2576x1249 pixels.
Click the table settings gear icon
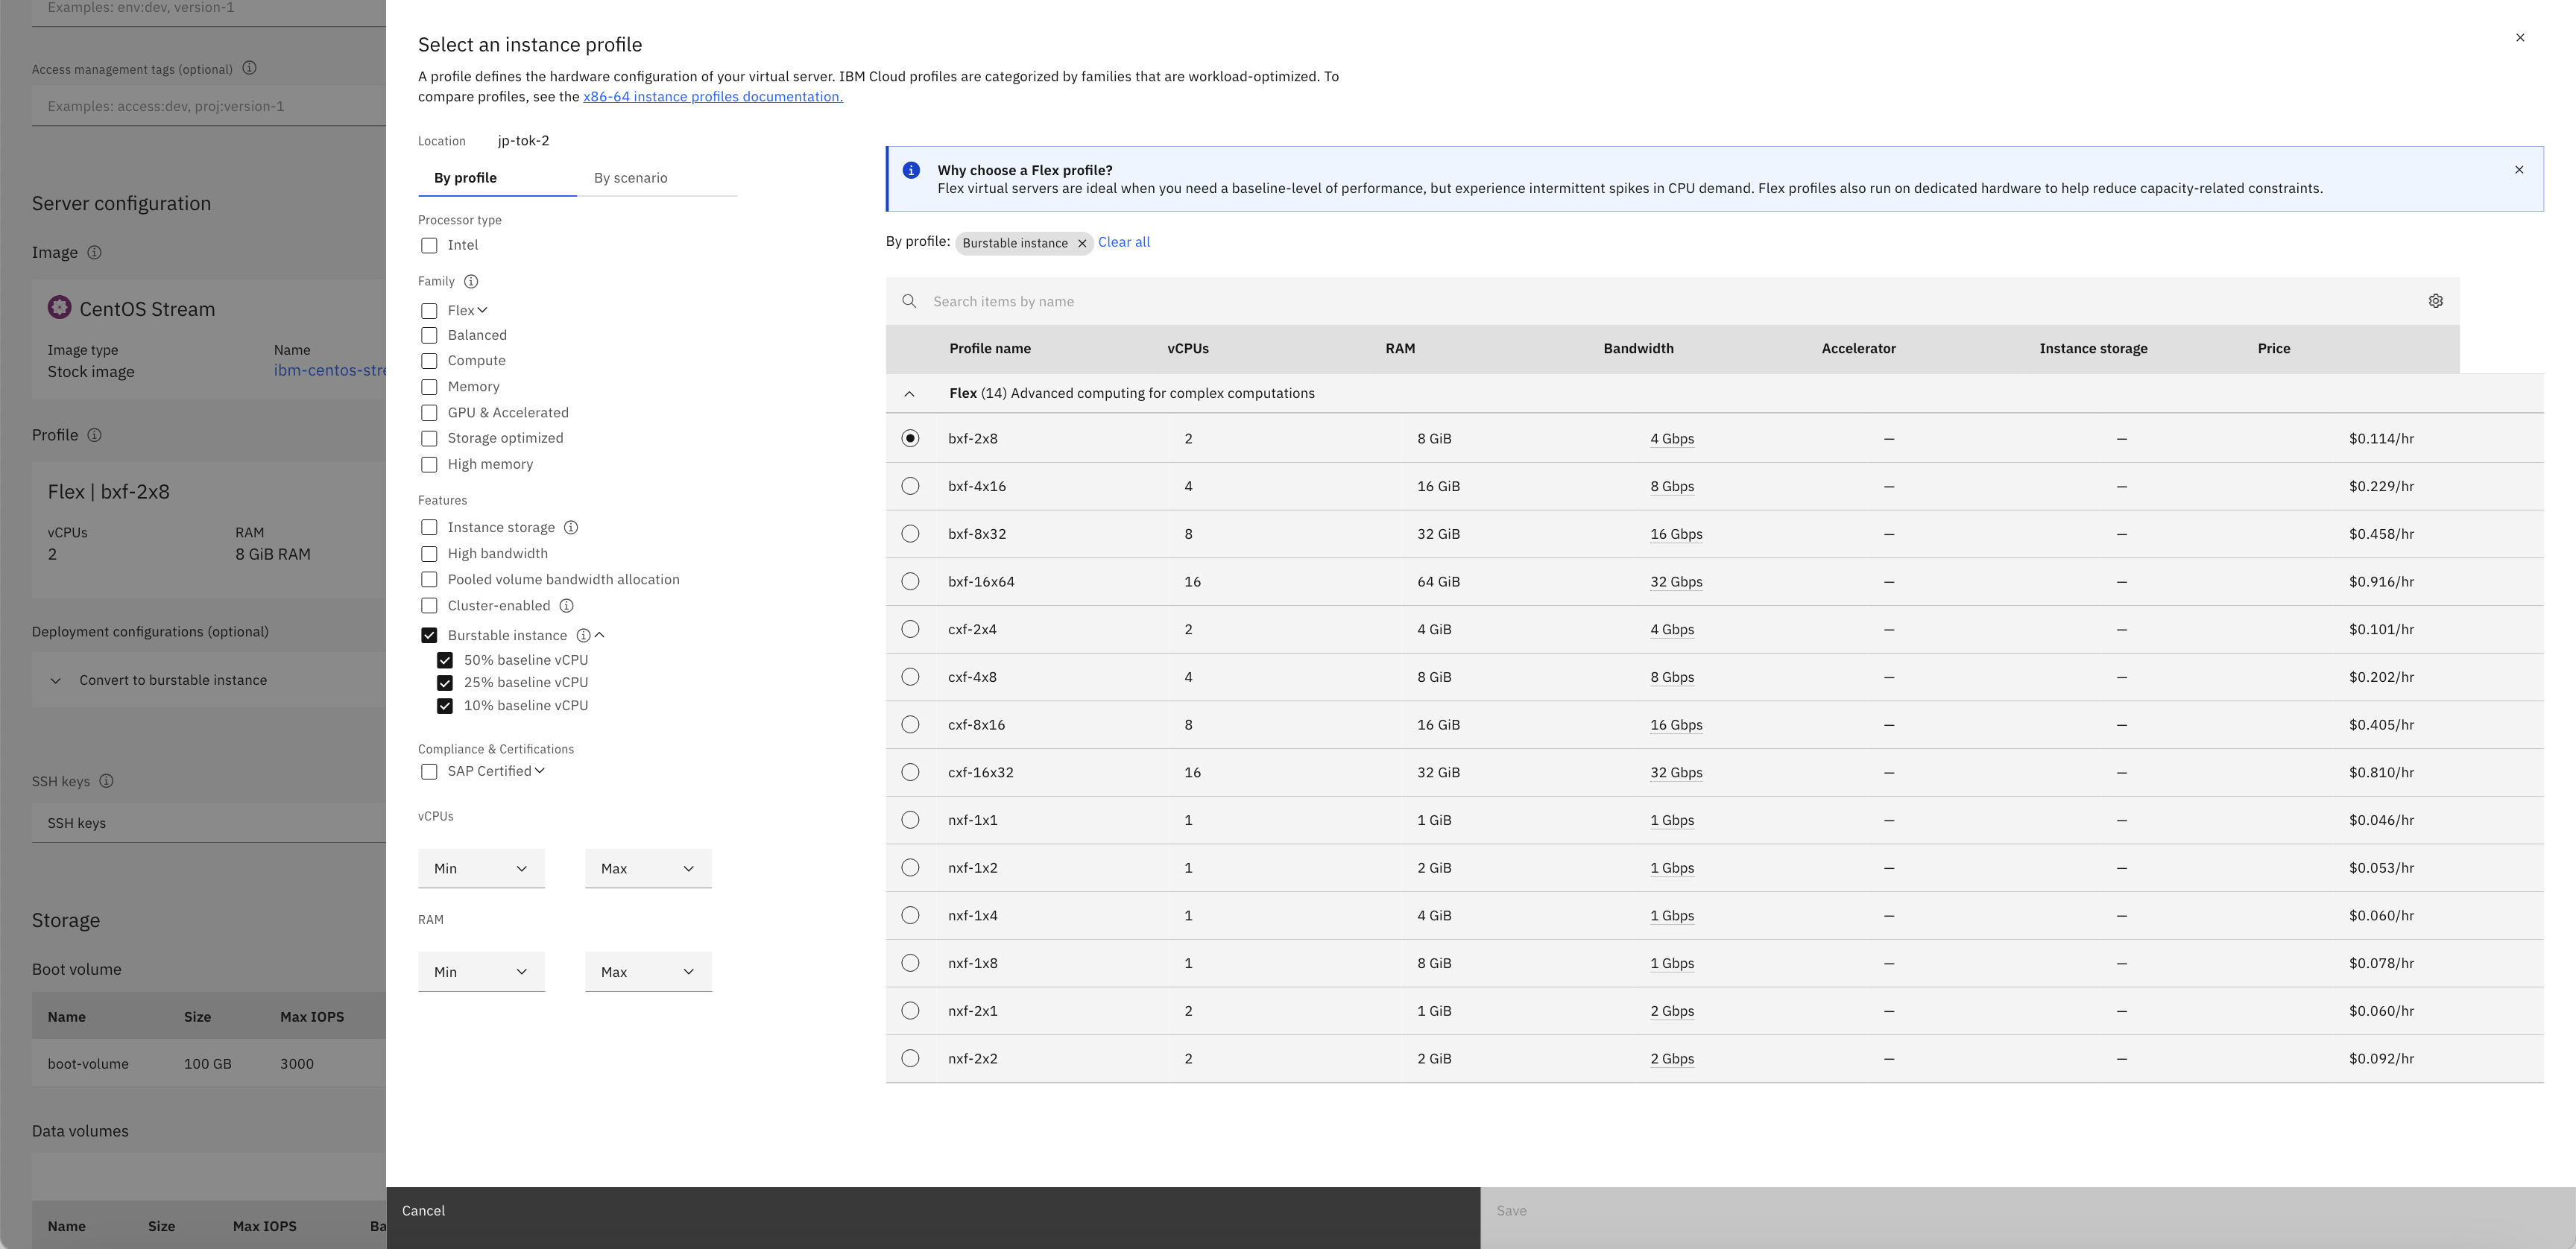[x=2435, y=301]
